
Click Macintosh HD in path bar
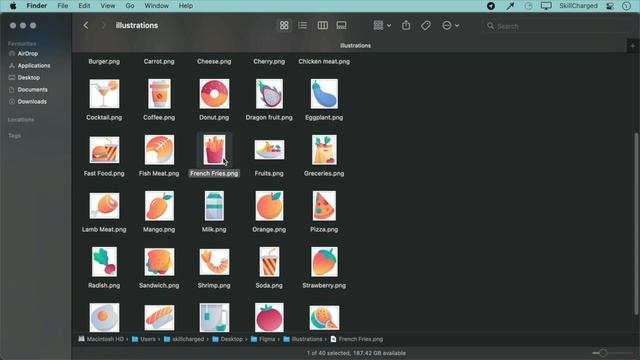[x=101, y=339]
